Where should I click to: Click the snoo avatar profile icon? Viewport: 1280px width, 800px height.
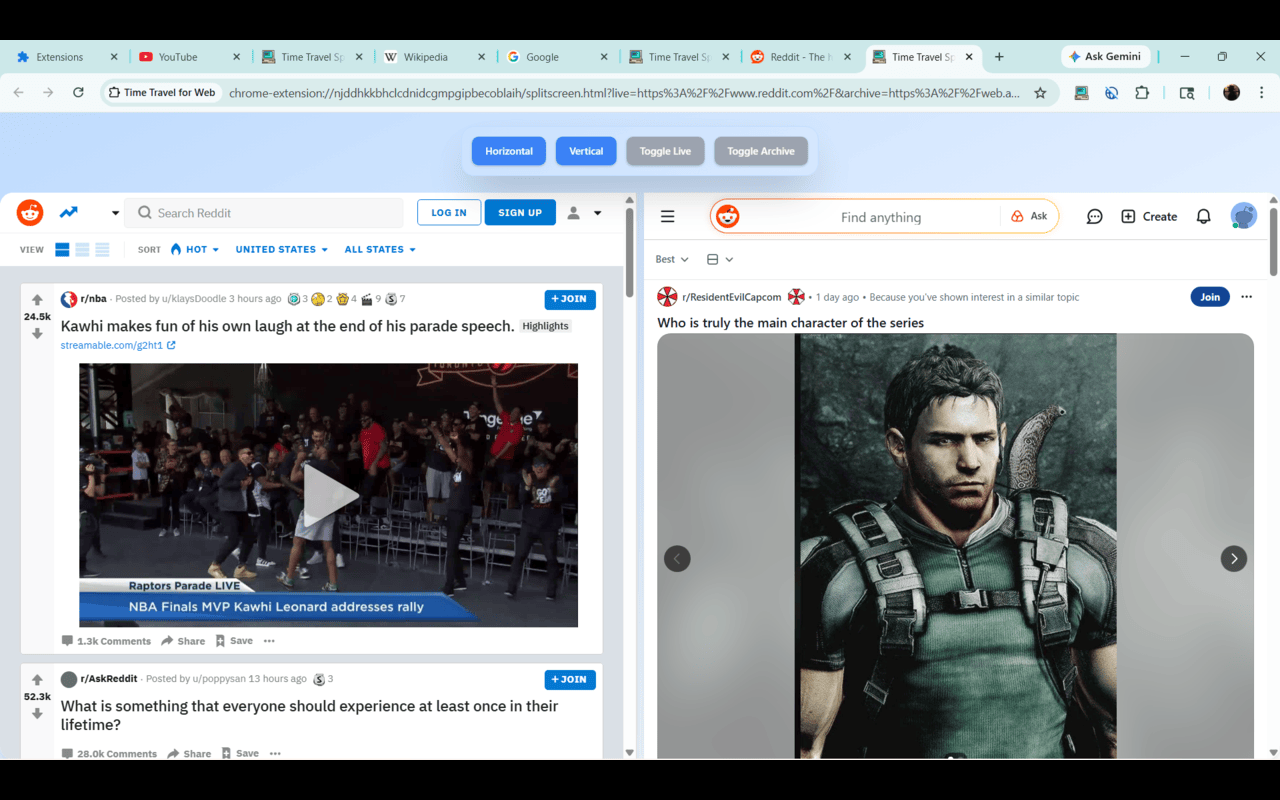pos(1243,216)
